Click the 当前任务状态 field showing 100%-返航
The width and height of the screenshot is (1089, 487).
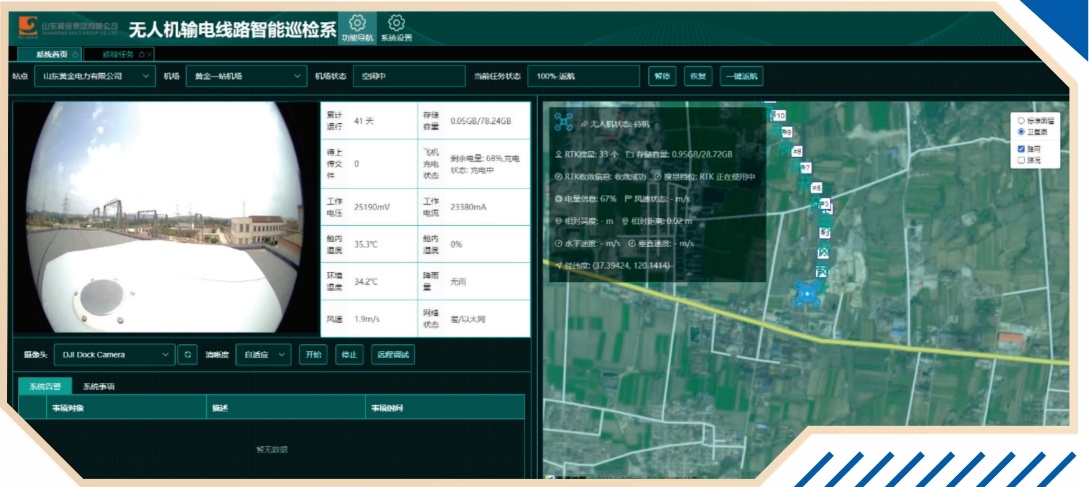coord(583,76)
